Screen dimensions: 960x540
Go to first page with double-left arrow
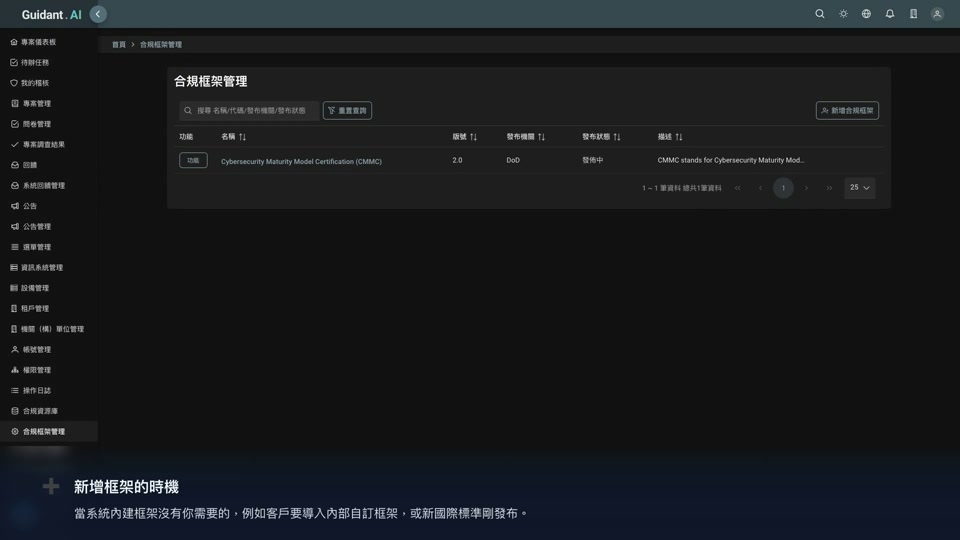[738, 188]
